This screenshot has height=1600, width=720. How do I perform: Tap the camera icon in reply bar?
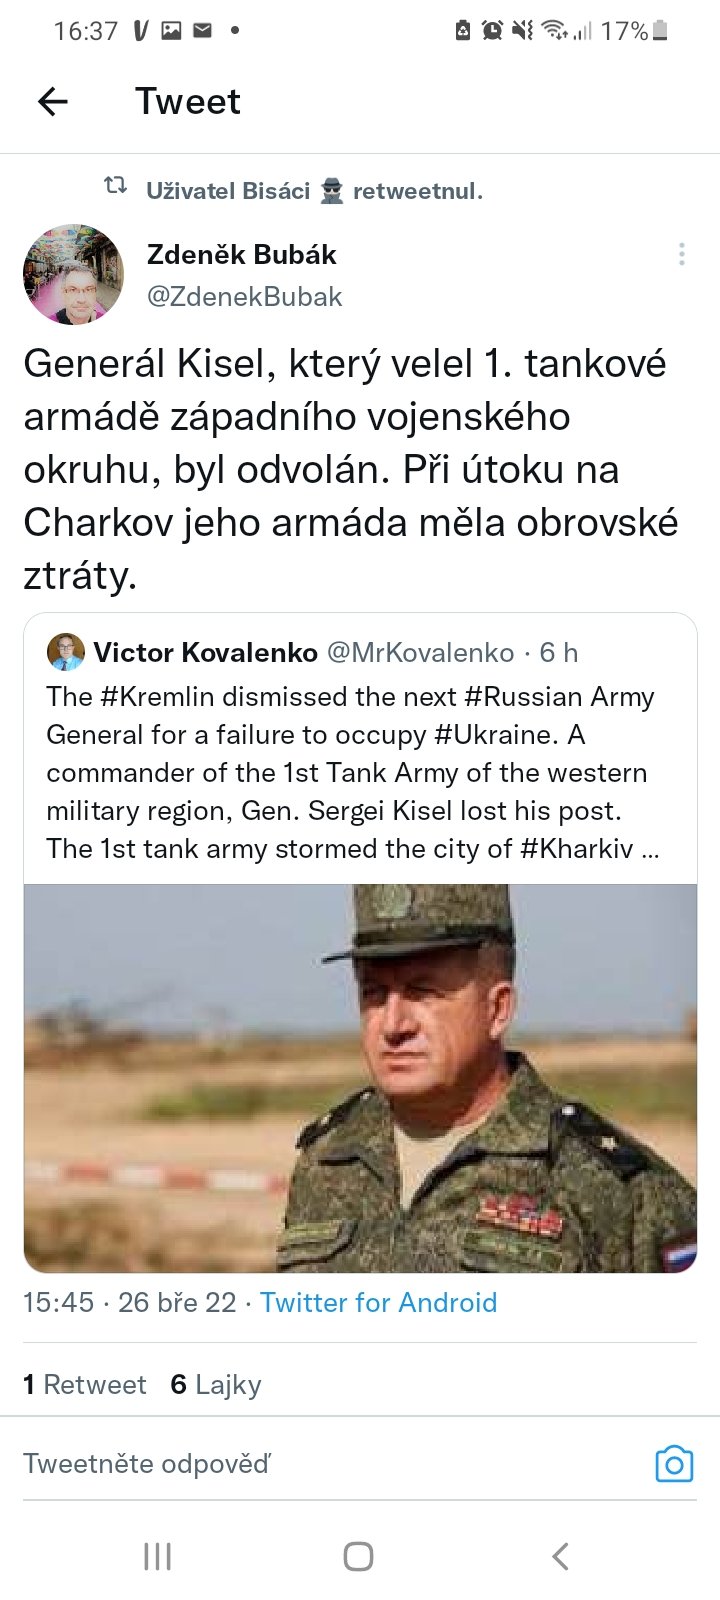click(x=674, y=1464)
